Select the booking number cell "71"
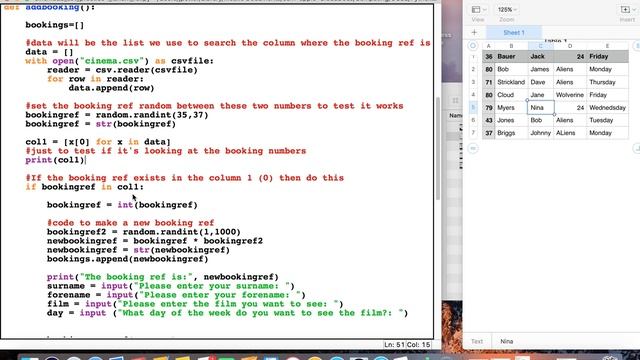The height and width of the screenshot is (360, 640). point(489,82)
